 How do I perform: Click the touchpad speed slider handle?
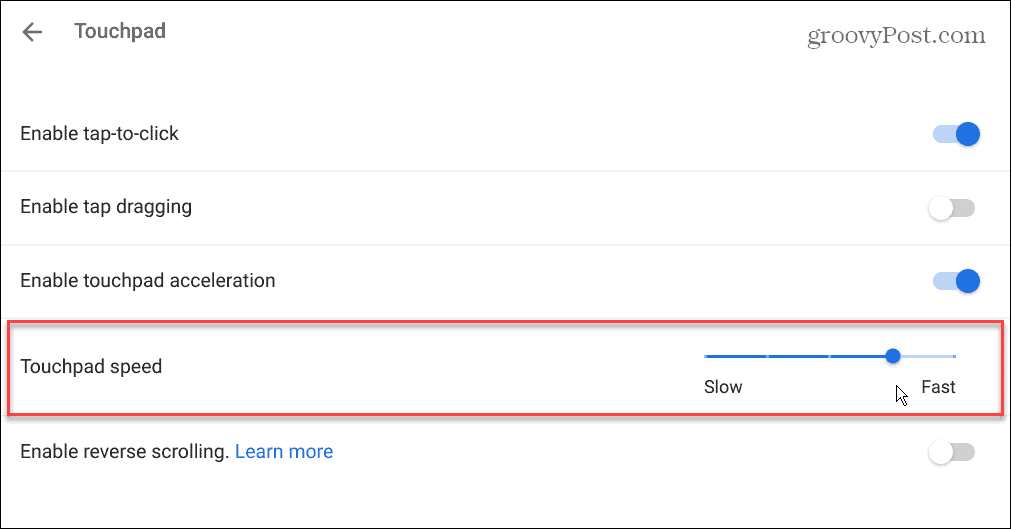coord(893,356)
